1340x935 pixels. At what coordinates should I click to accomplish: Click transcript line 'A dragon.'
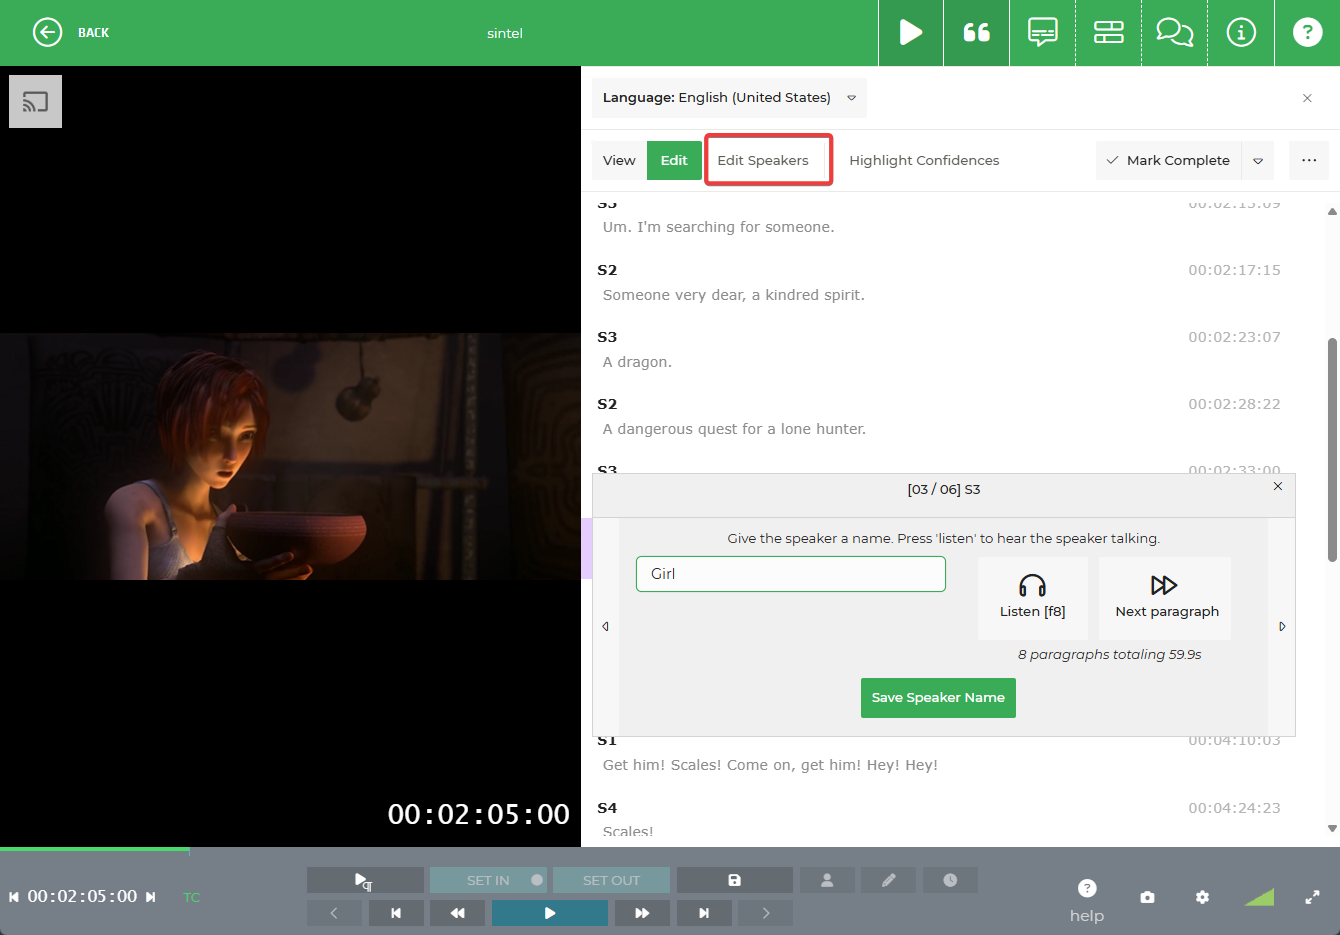tap(637, 362)
